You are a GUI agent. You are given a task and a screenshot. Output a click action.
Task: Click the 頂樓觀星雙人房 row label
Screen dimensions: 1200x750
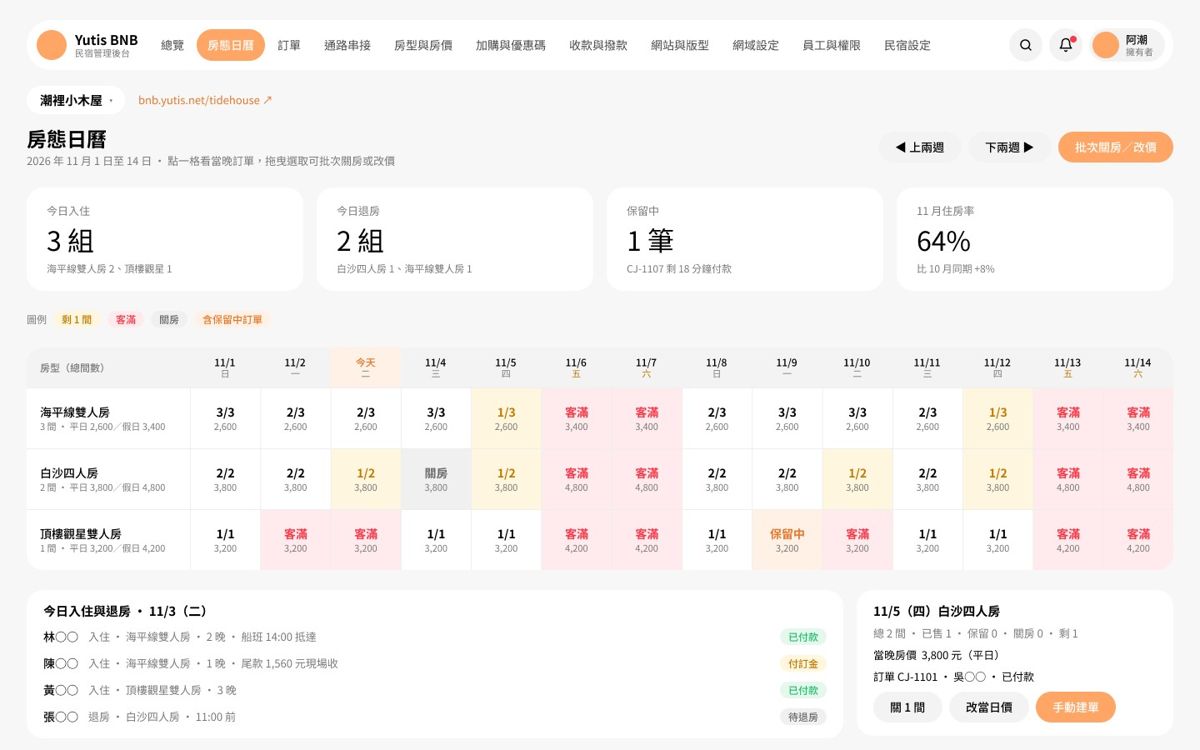point(109,541)
